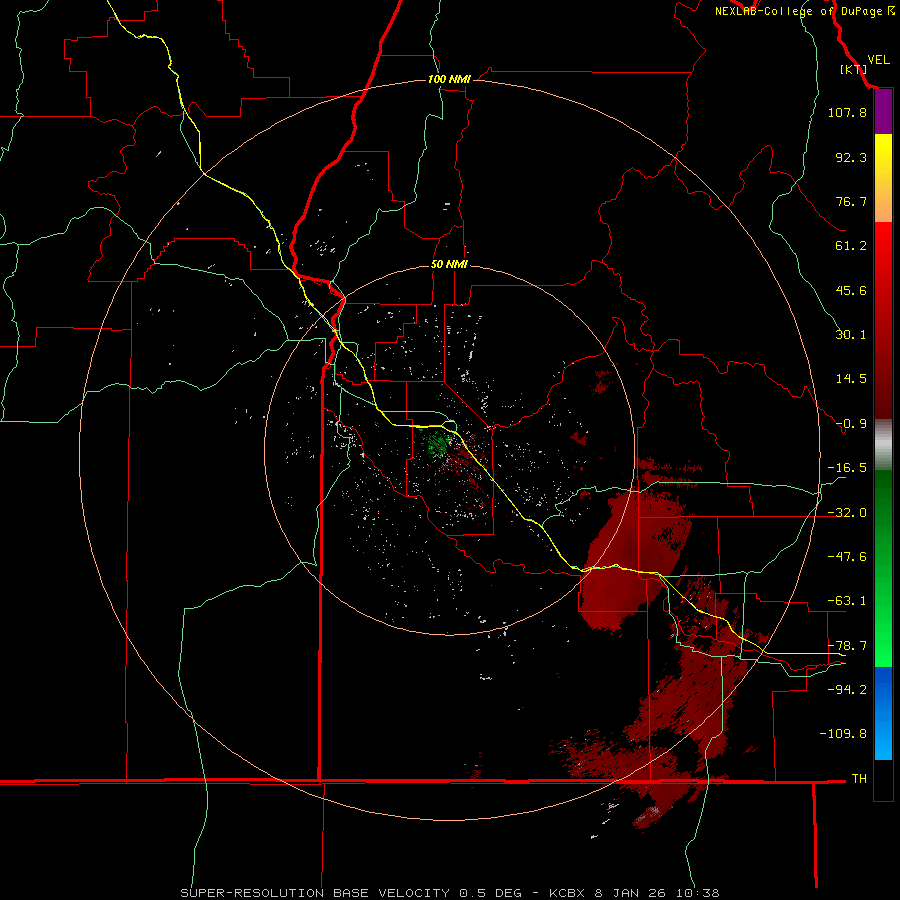Select the 45.6 legend value
Image resolution: width=900 pixels, height=900 pixels.
tap(851, 290)
